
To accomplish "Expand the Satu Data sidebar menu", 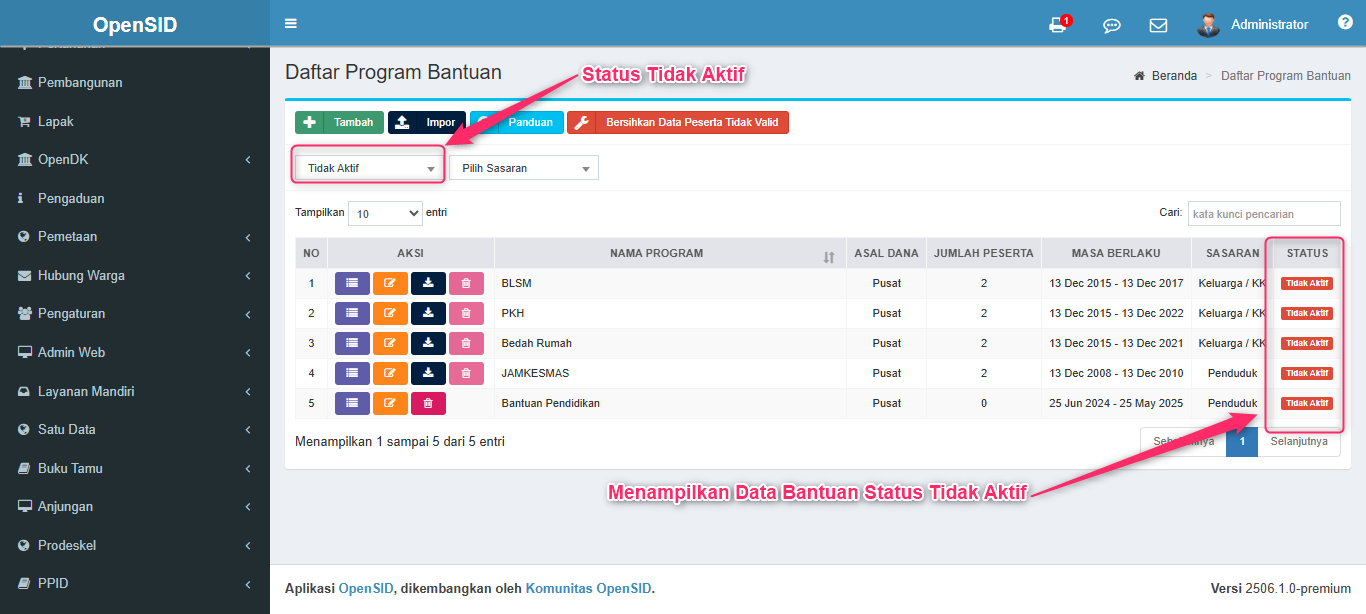I will click(x=135, y=429).
